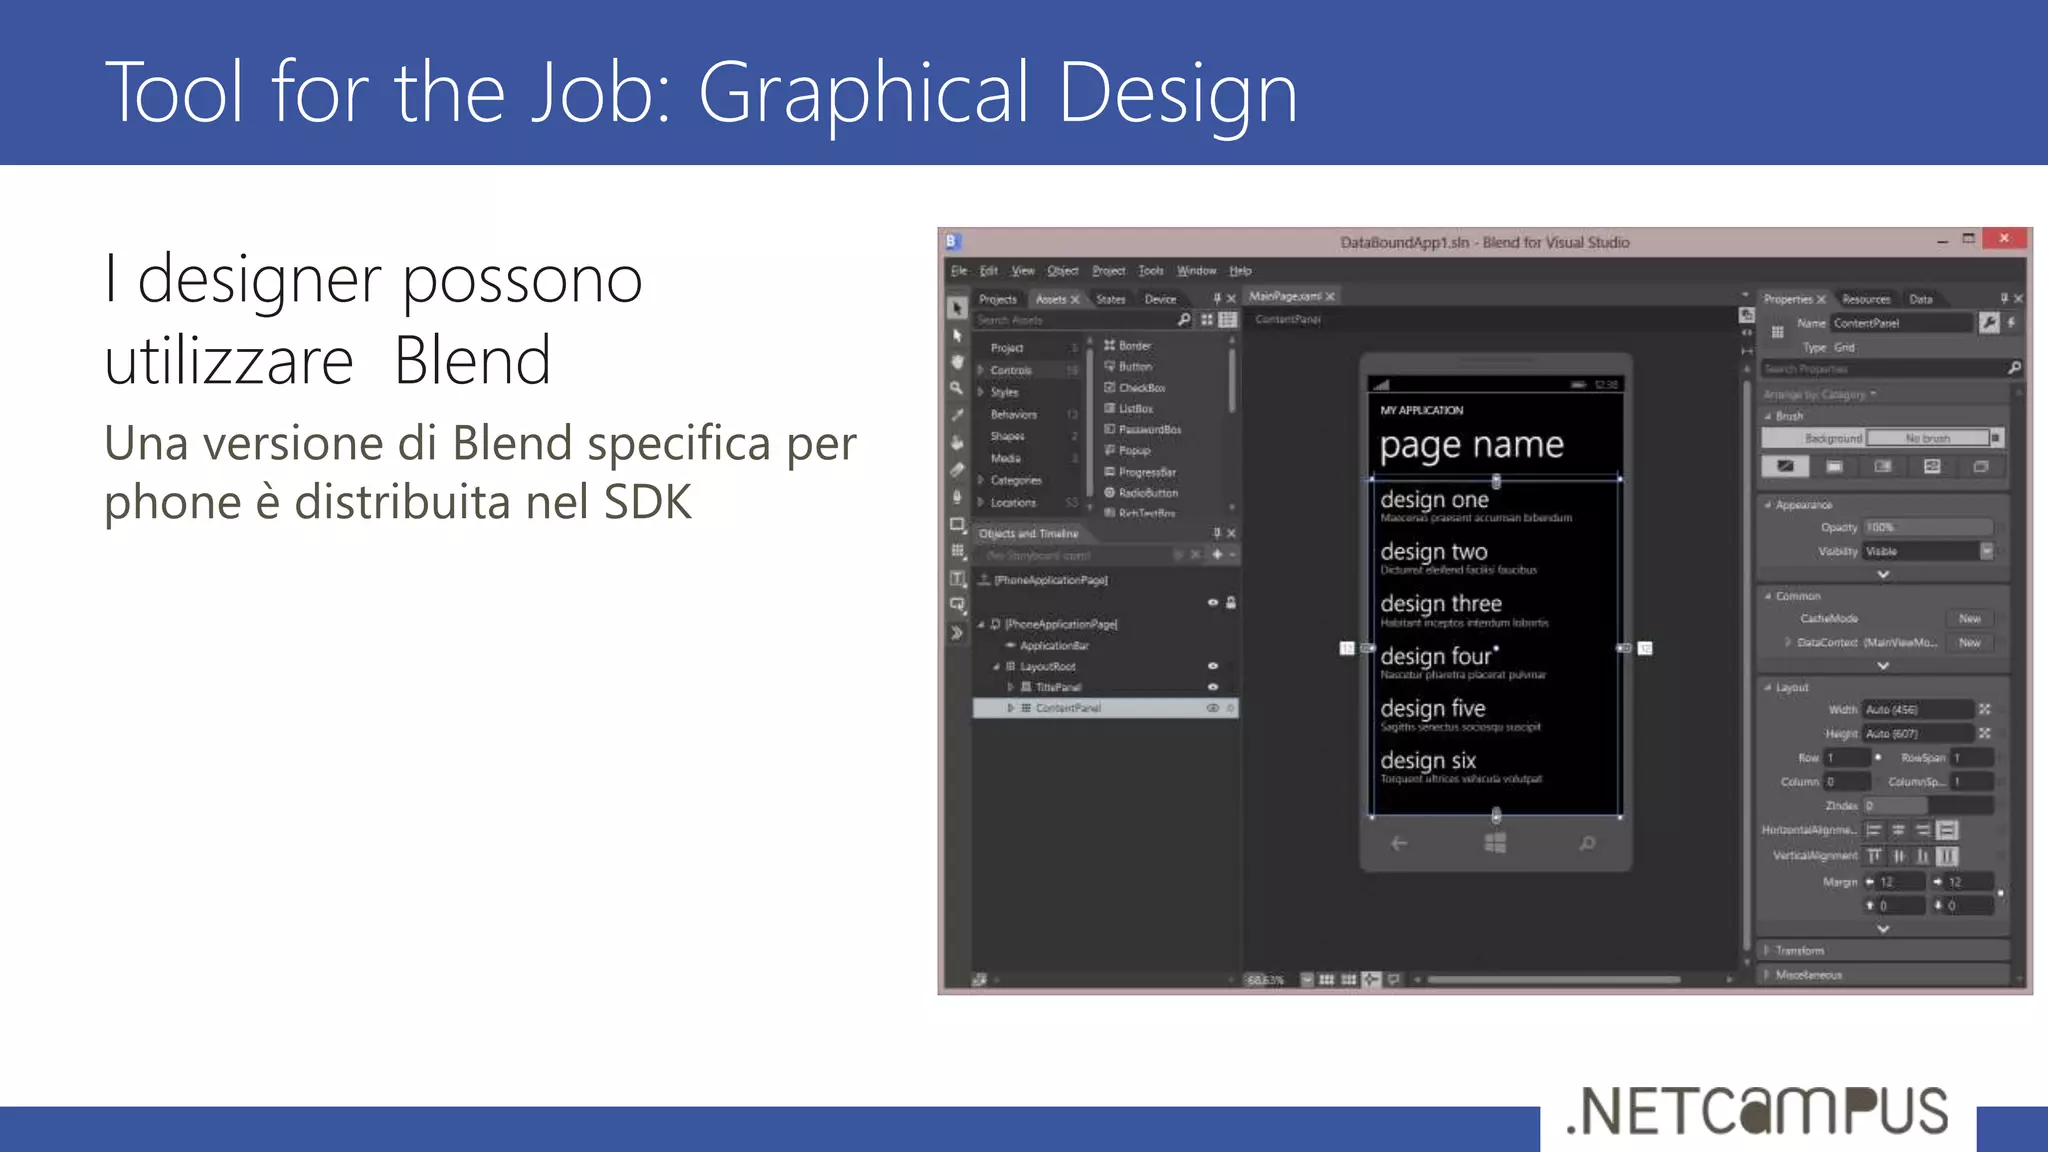This screenshot has height=1152, width=2048.
Task: Expand the ContentPanel tree node
Action: pyautogui.click(x=1011, y=708)
